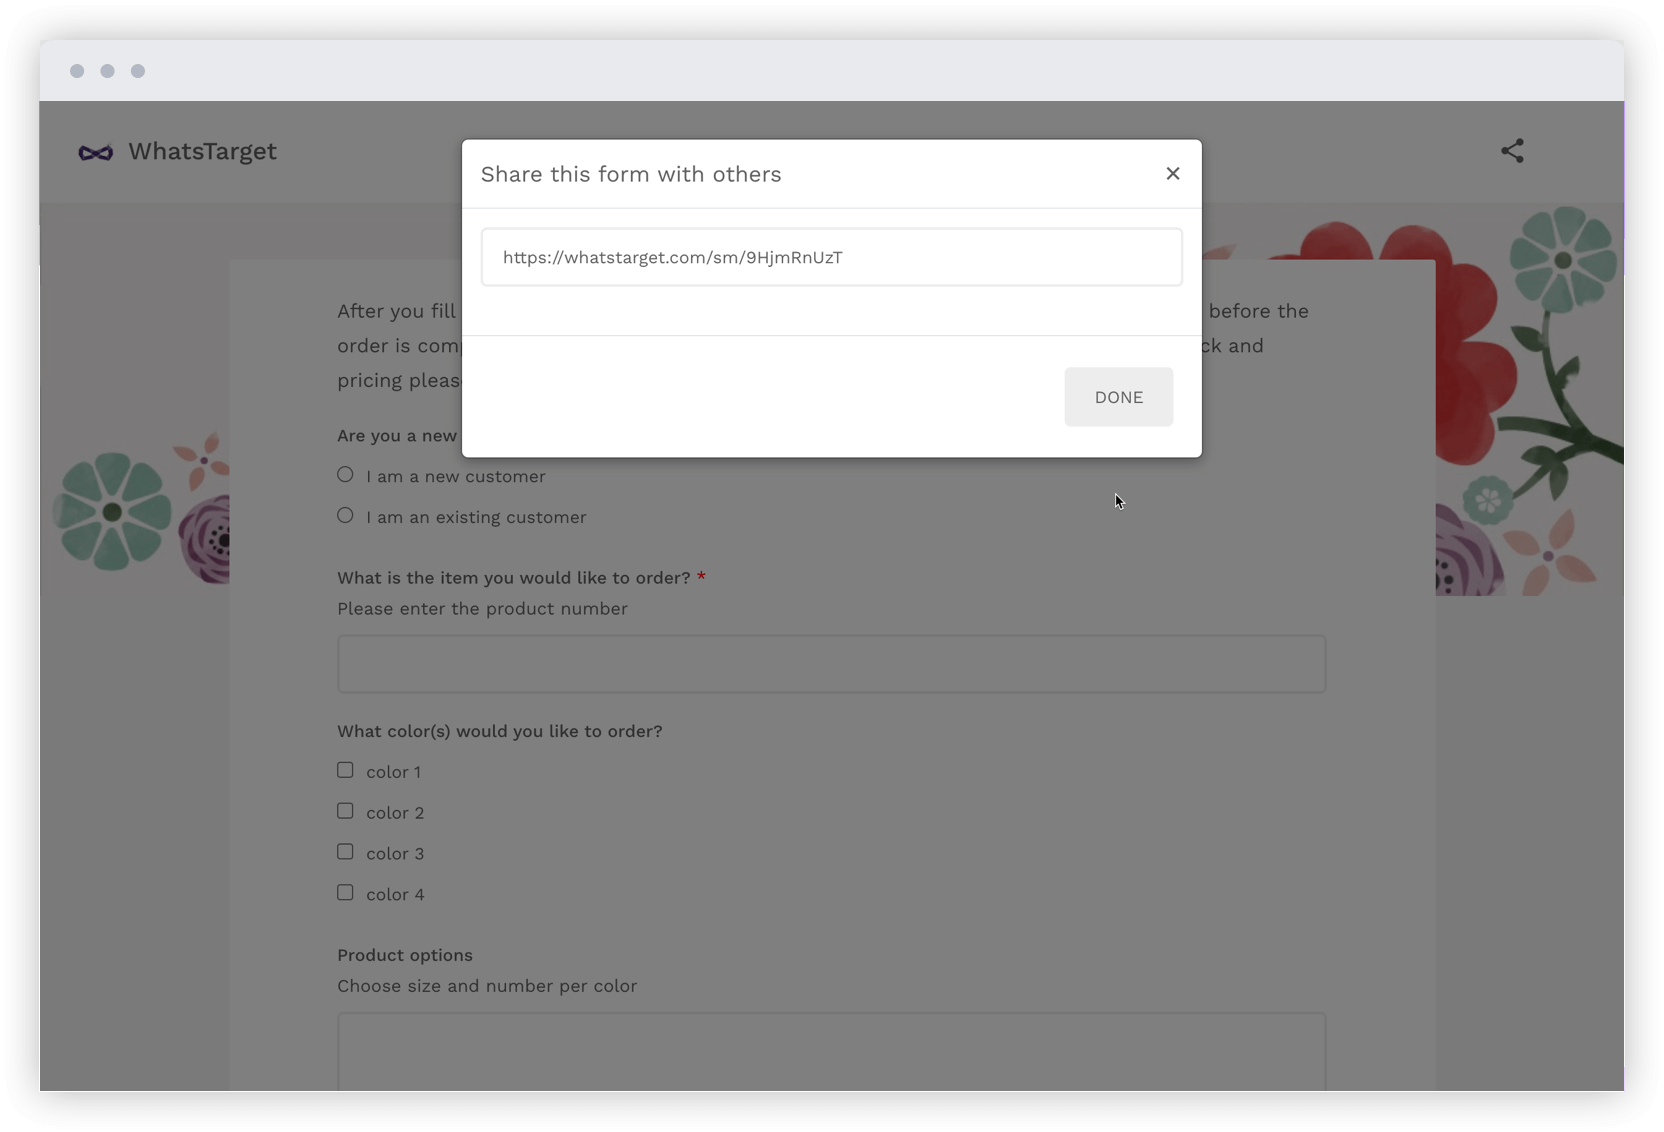1664x1132 pixels.
Task: Open the share icon at top right
Action: [1513, 151]
